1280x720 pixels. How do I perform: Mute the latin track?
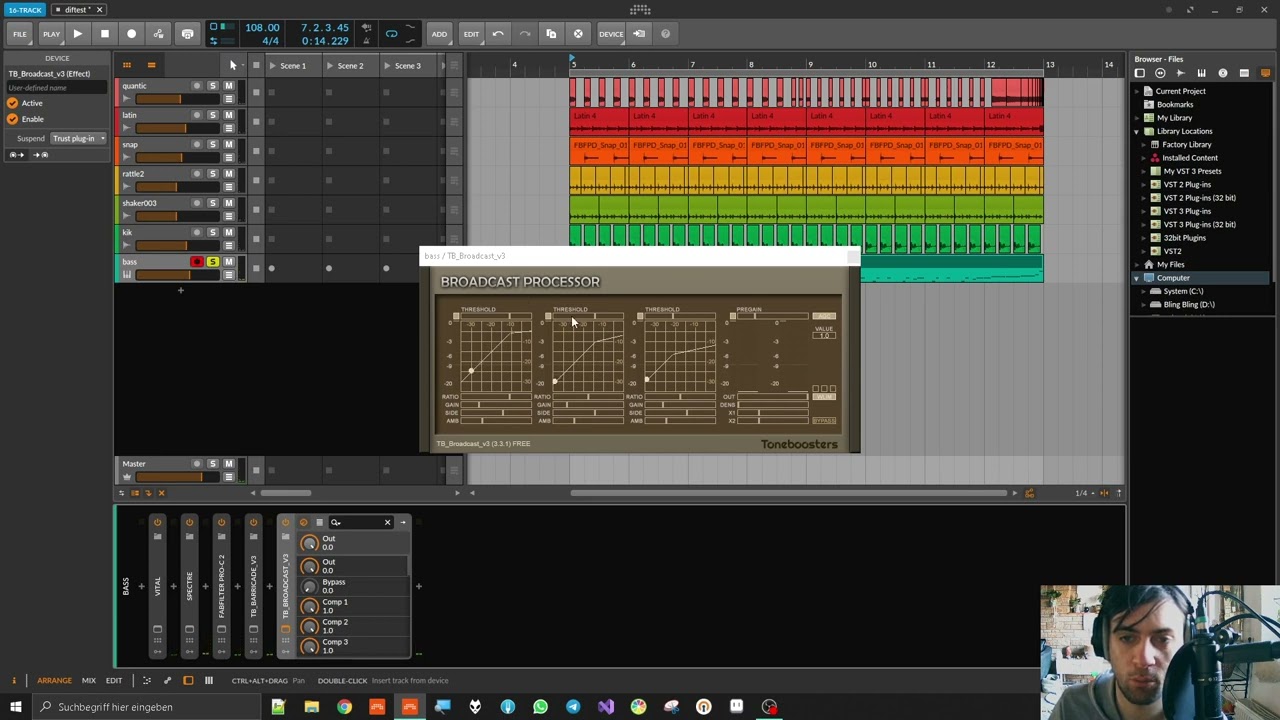click(228, 115)
